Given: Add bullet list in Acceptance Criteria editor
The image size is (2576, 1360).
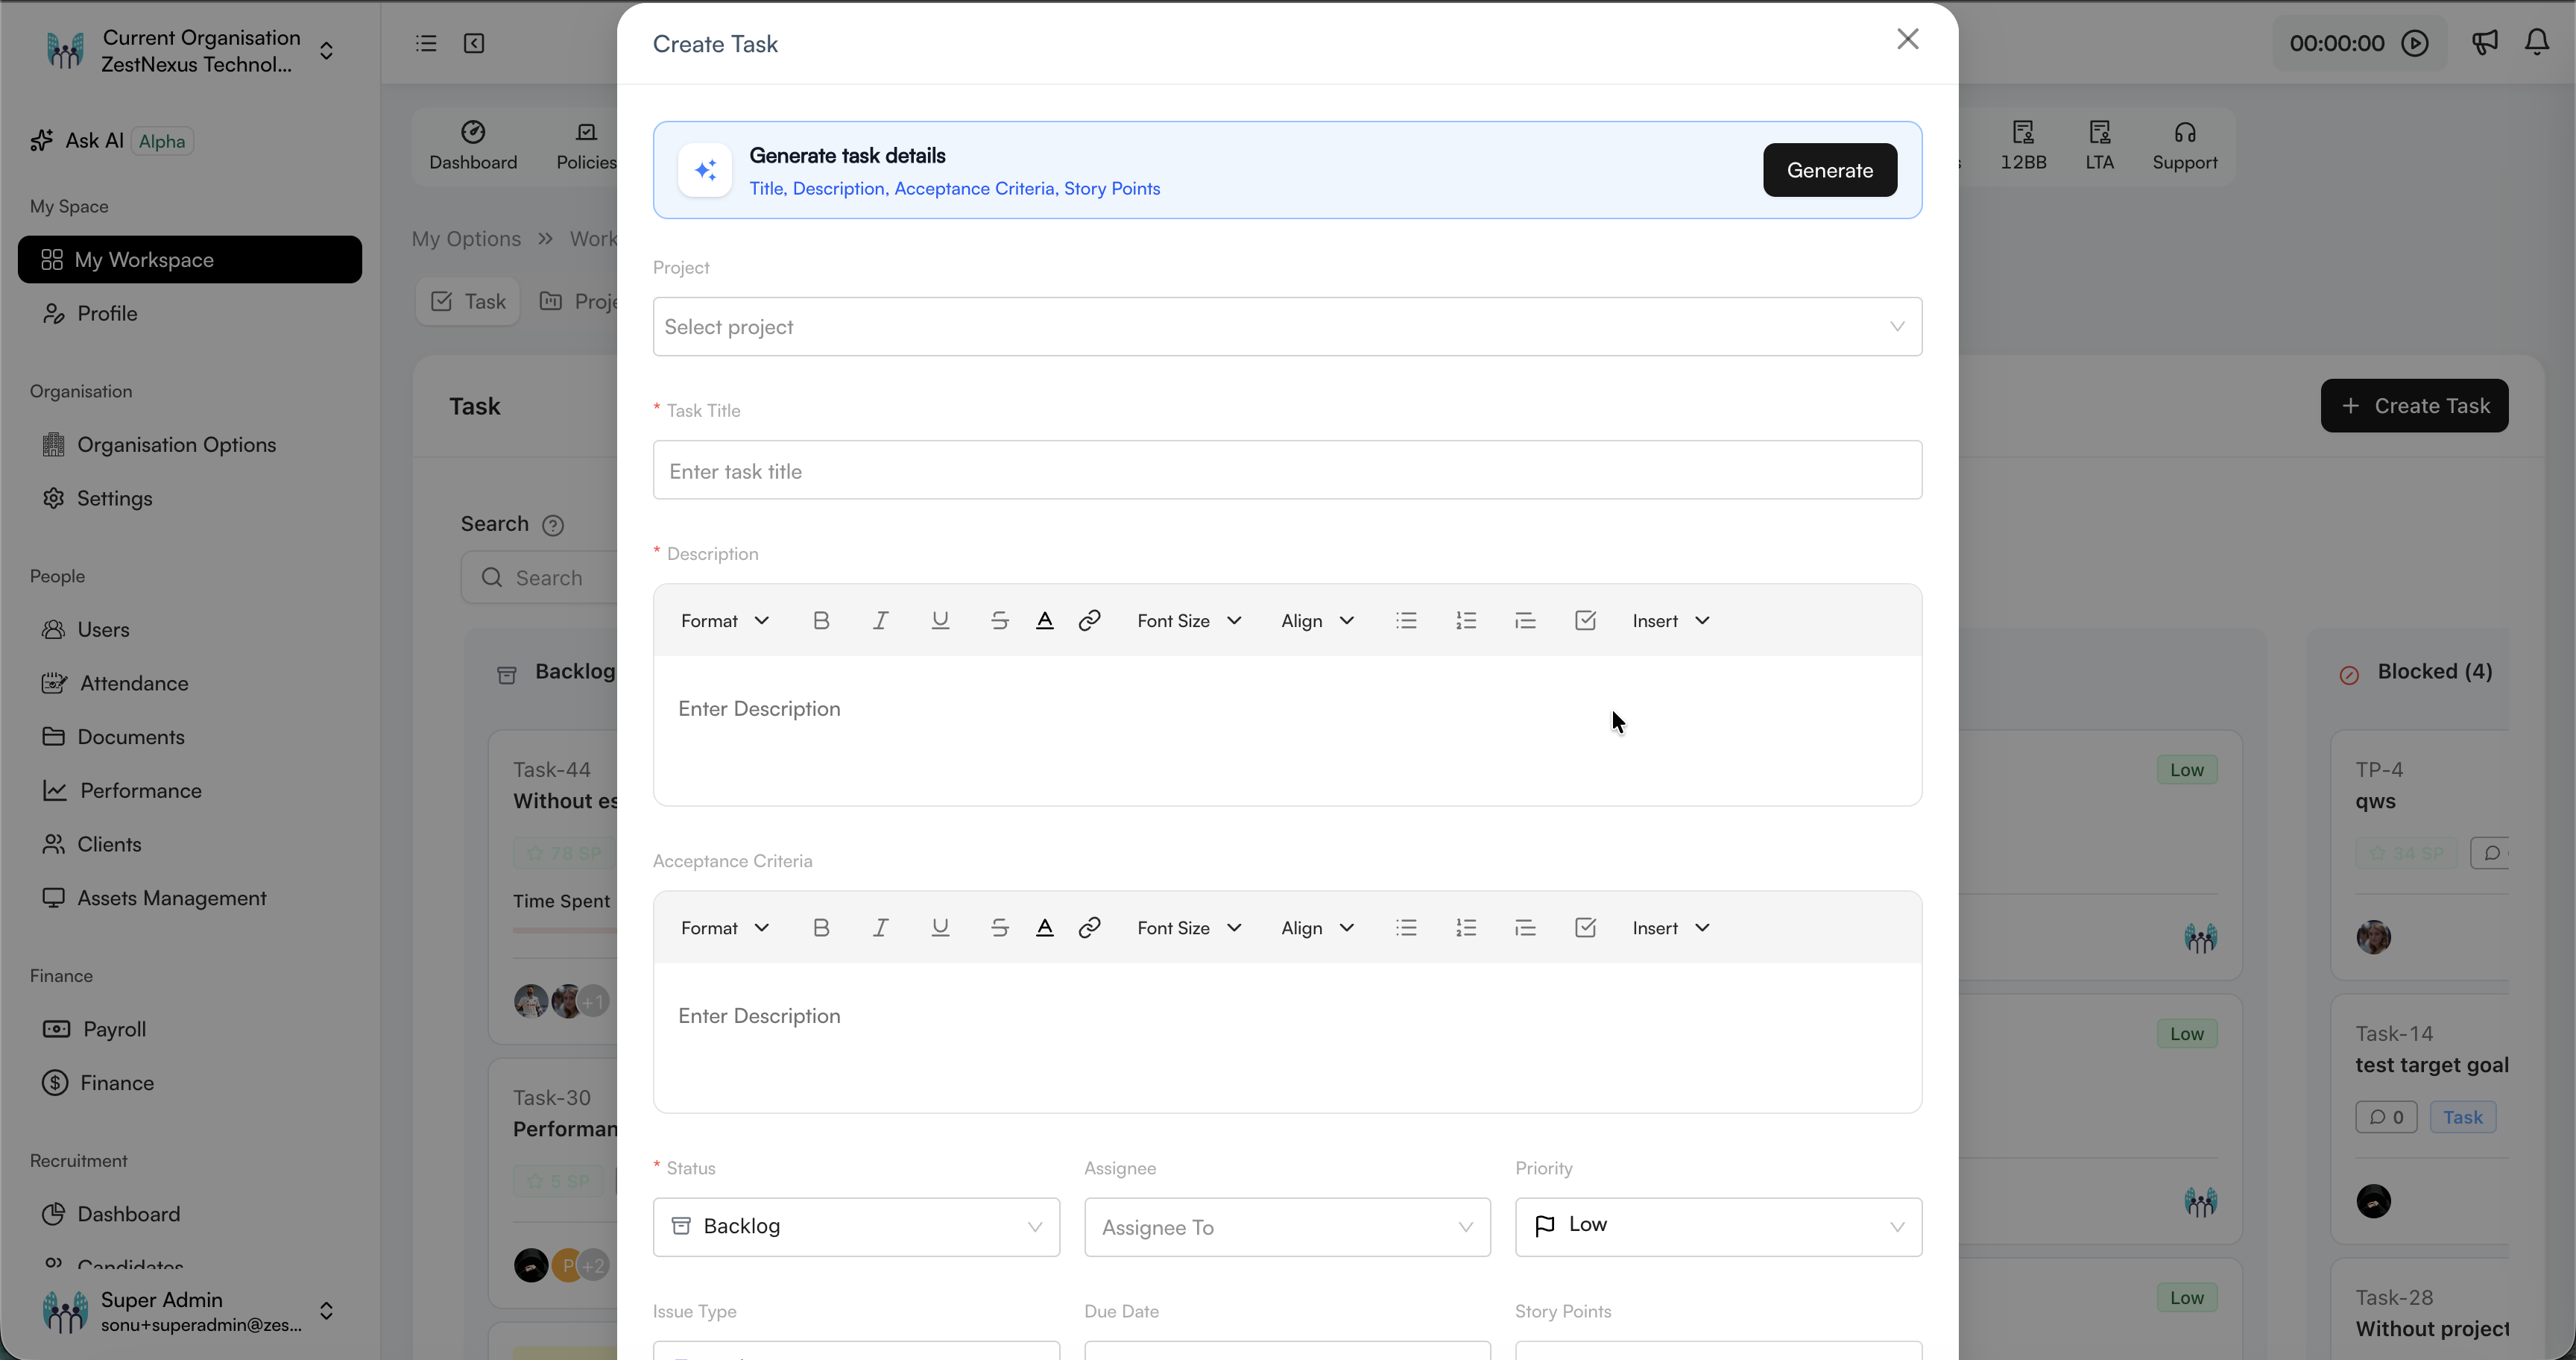Looking at the screenshot, I should click(x=1406, y=928).
